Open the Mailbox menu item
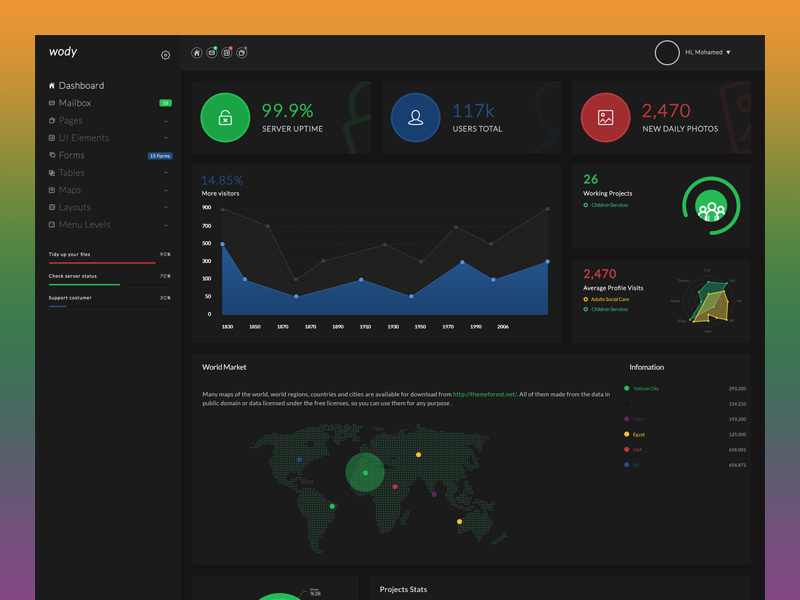The image size is (800, 600). tap(74, 103)
